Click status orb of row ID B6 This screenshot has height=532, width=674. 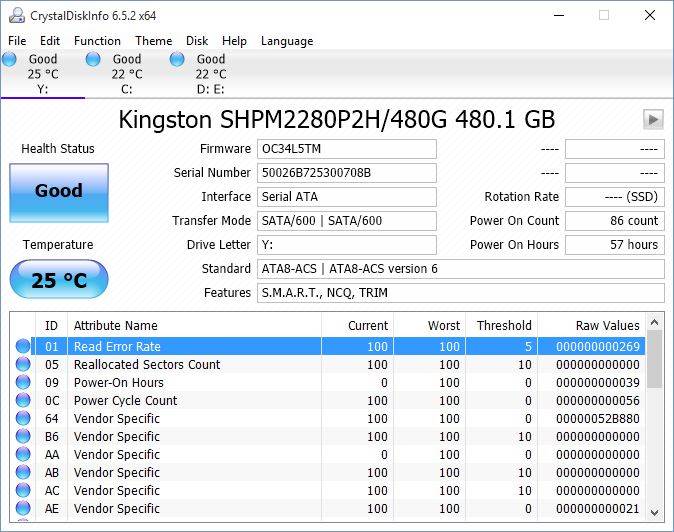(x=23, y=437)
